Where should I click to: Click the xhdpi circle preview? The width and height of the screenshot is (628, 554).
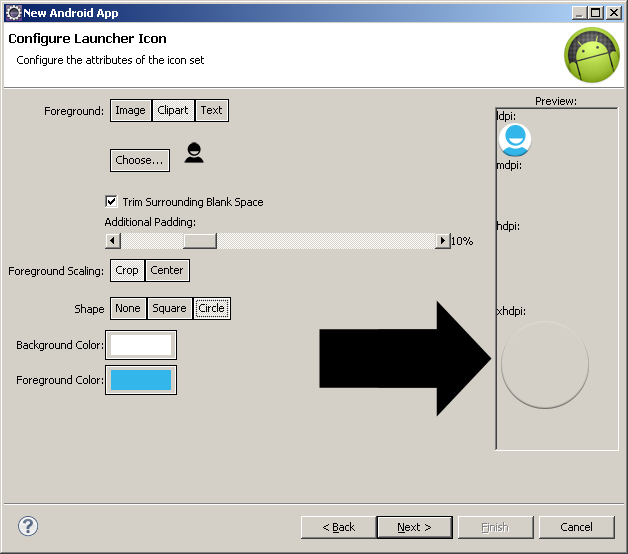click(x=545, y=365)
